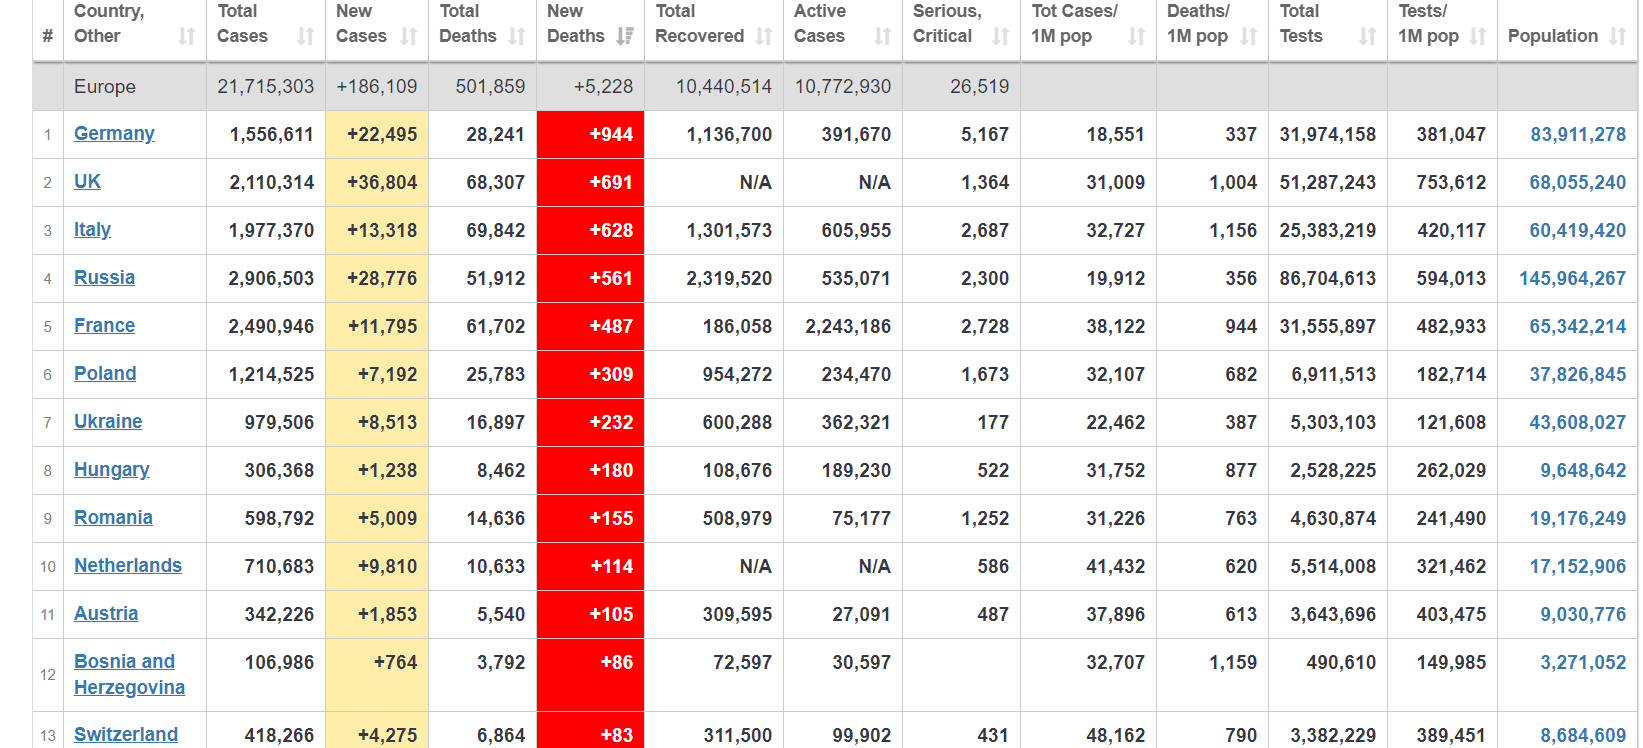This screenshot has height=748, width=1643.
Task: Click sort icon in New Cases column
Action: [409, 37]
